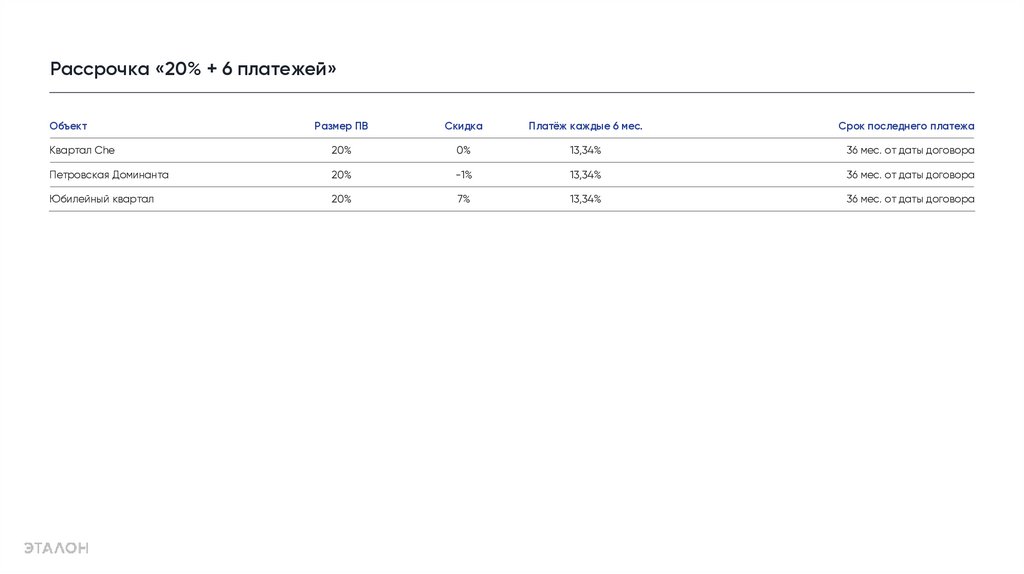This screenshot has width=1024, height=574.
Task: Click the Скидка column header
Action: click(x=463, y=126)
